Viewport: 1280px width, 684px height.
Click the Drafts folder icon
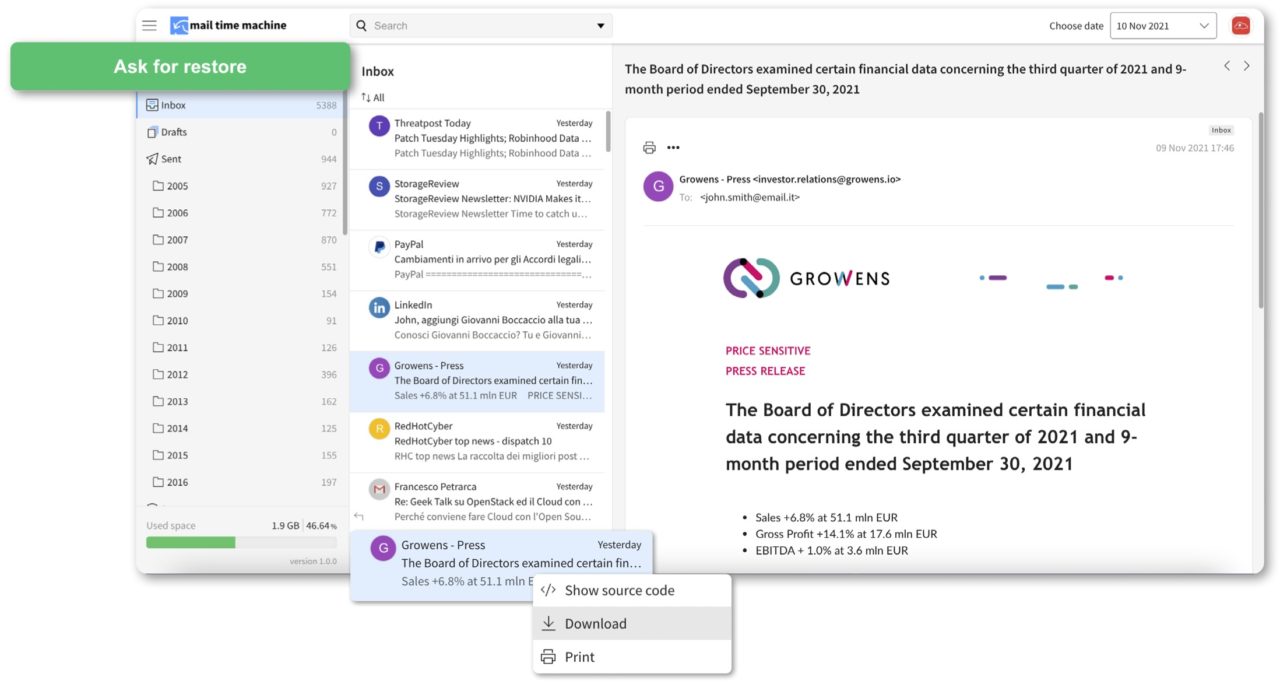point(152,132)
